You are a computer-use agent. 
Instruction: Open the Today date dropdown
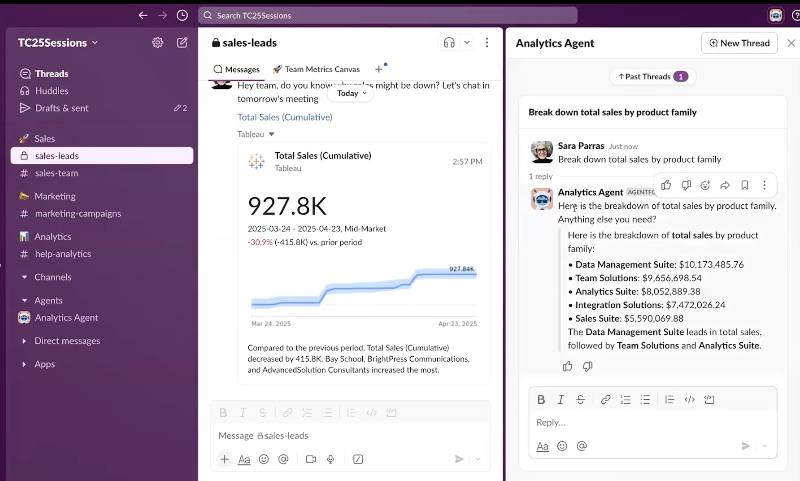tap(351, 93)
